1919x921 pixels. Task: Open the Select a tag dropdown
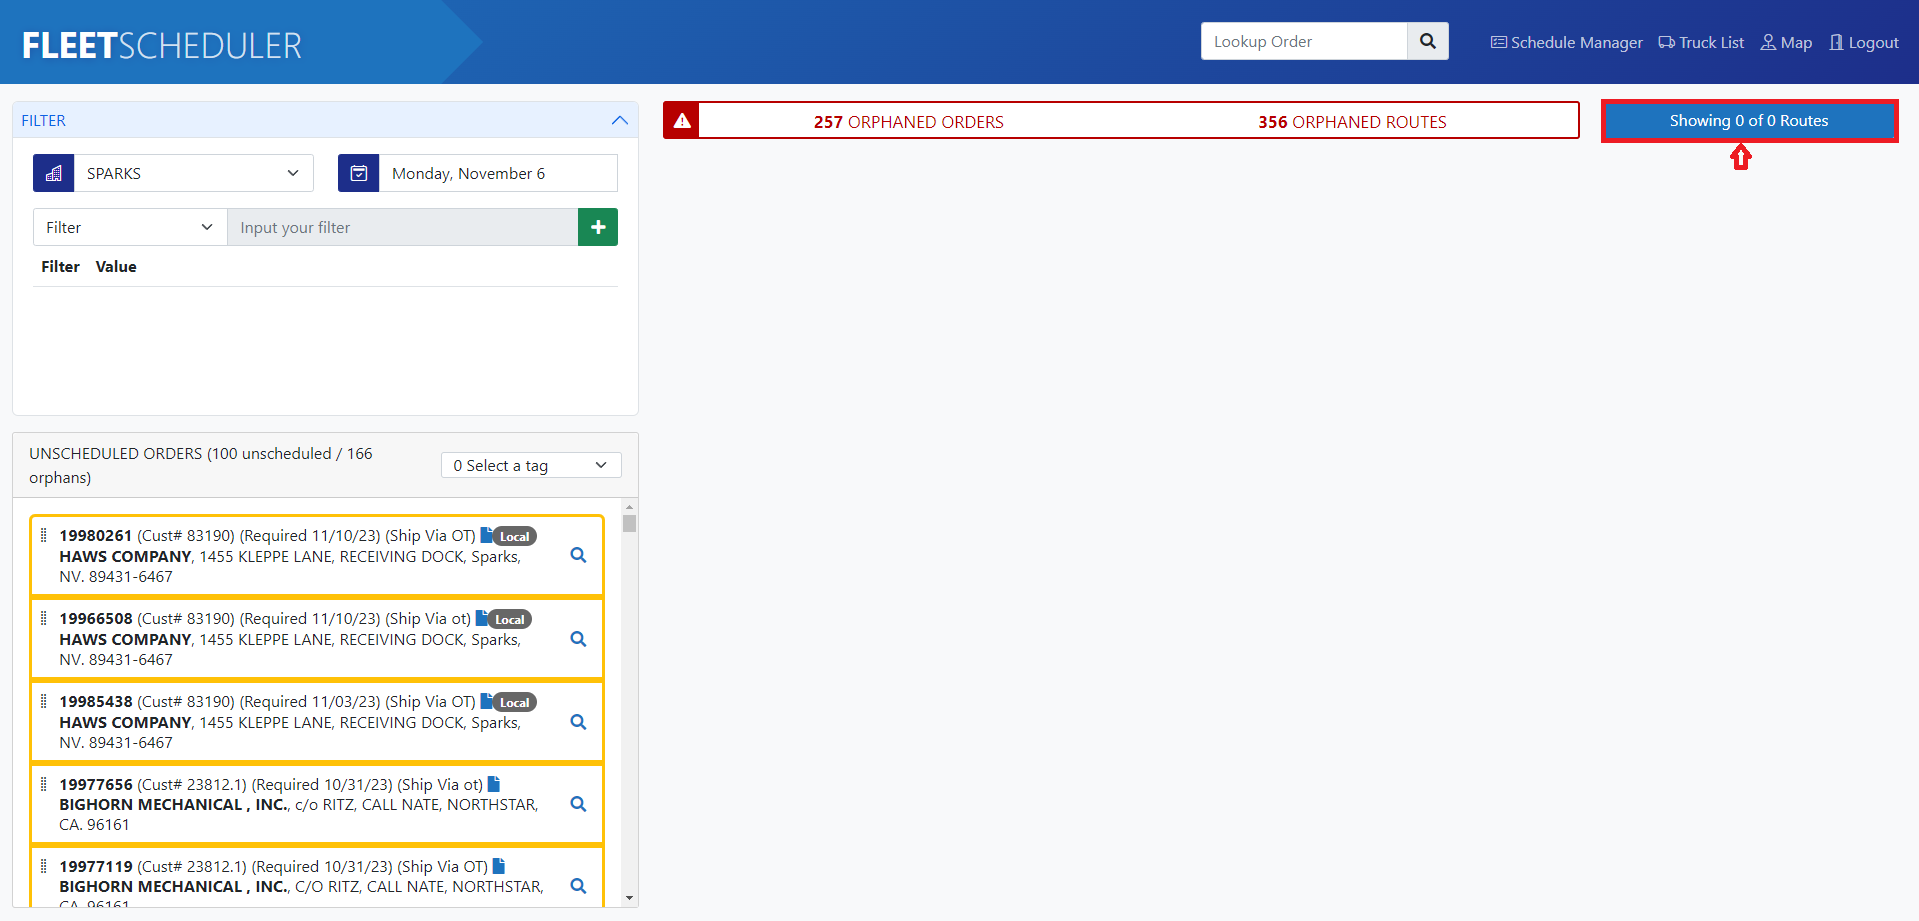click(x=531, y=465)
